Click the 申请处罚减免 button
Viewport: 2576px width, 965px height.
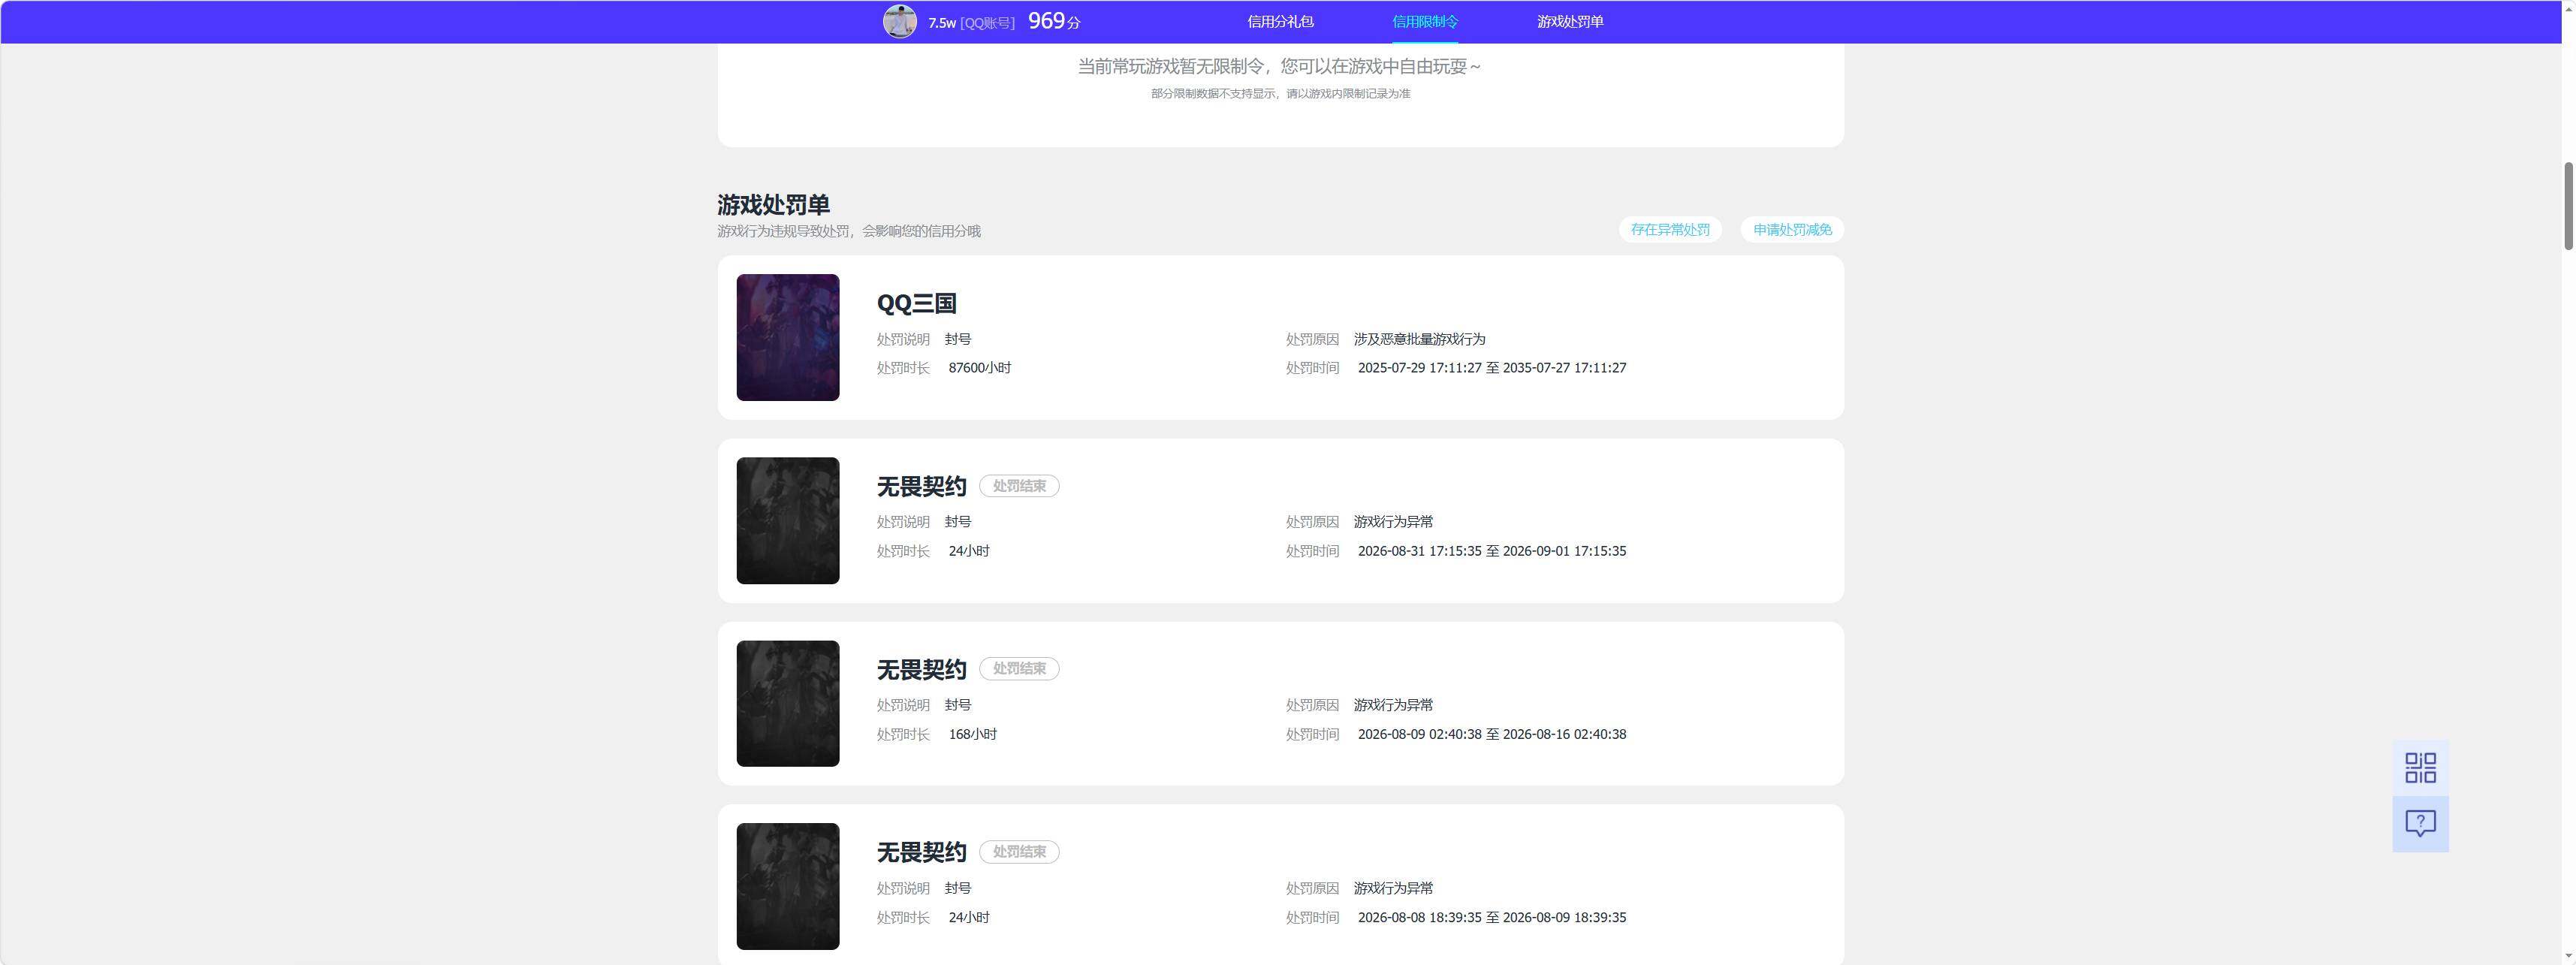[x=1792, y=229]
